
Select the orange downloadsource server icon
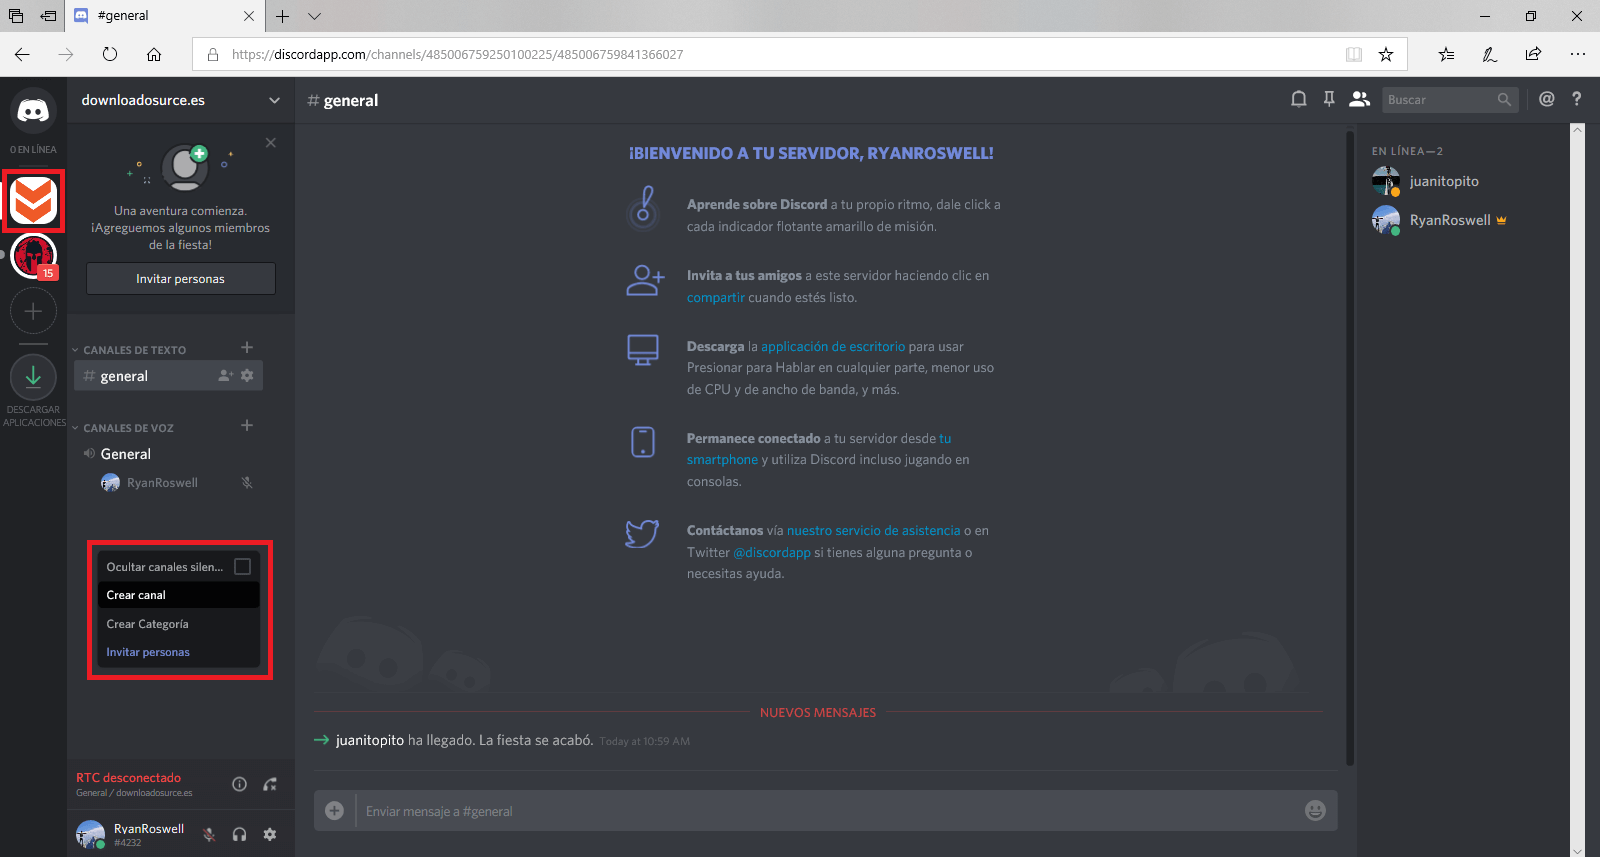pos(33,201)
